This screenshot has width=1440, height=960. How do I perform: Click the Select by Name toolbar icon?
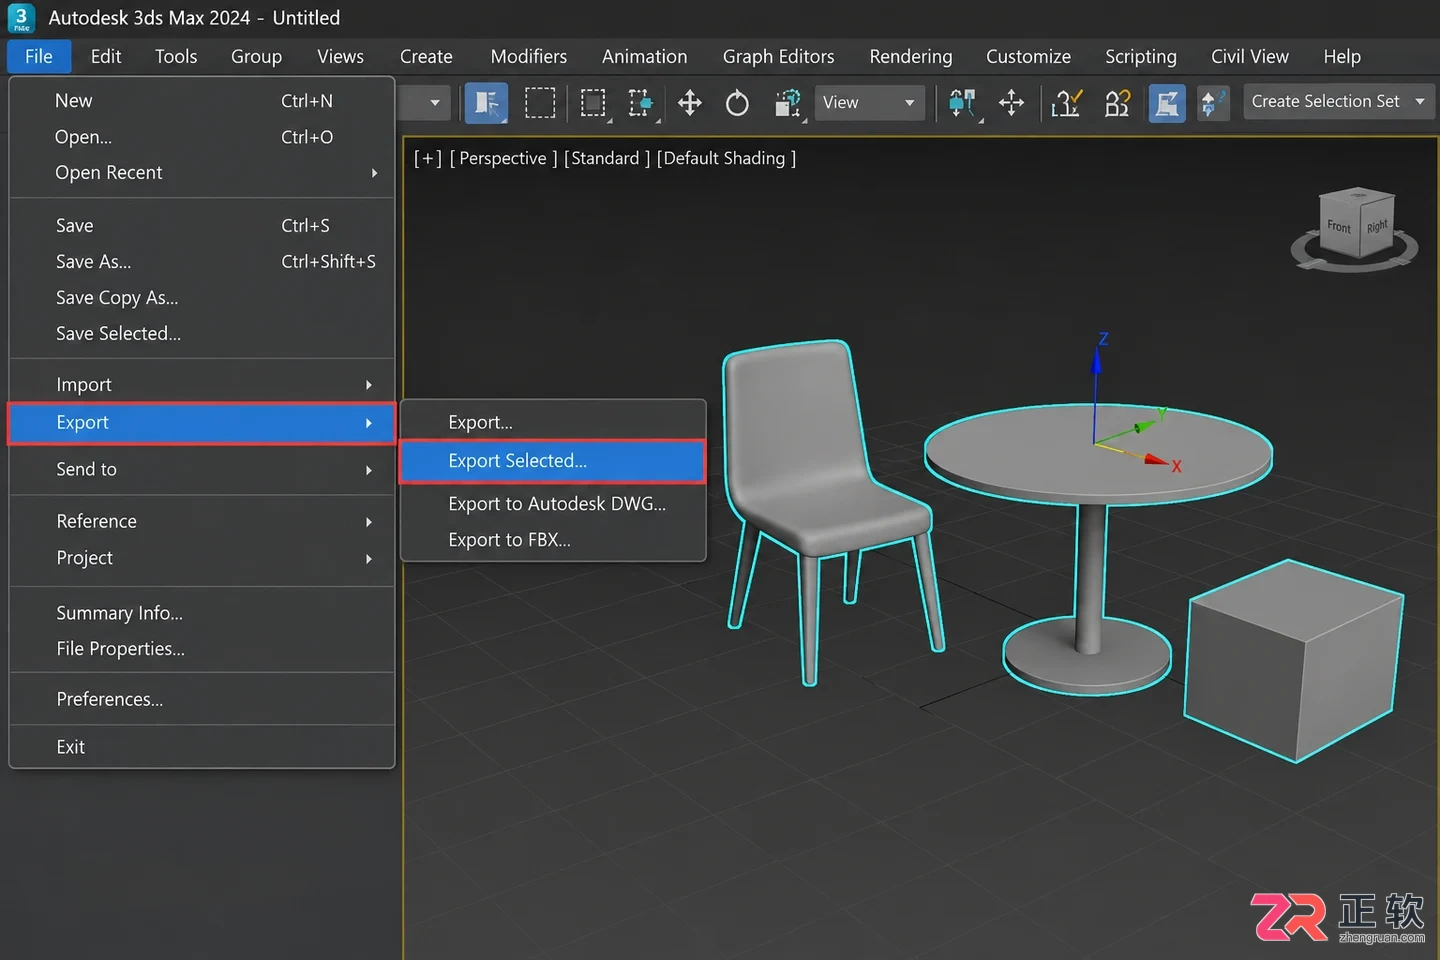[x=487, y=103]
